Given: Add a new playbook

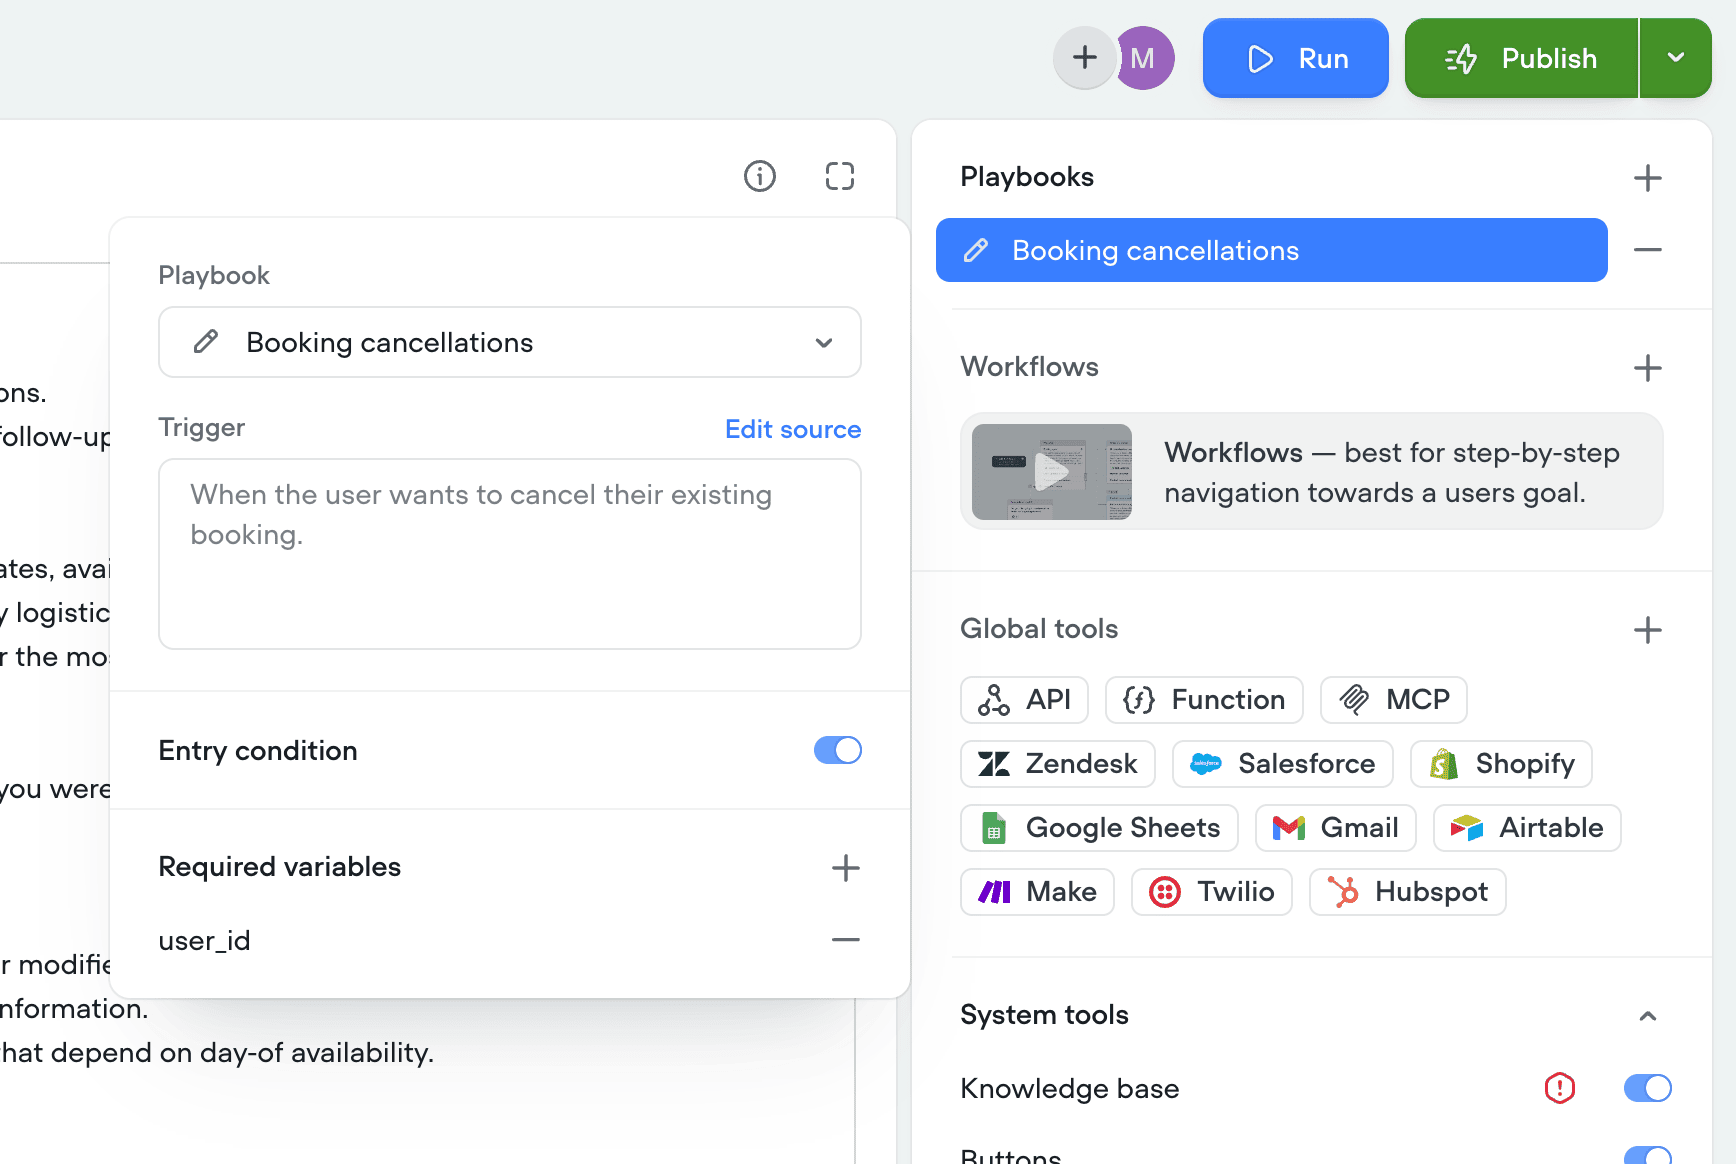Looking at the screenshot, I should pos(1648,178).
